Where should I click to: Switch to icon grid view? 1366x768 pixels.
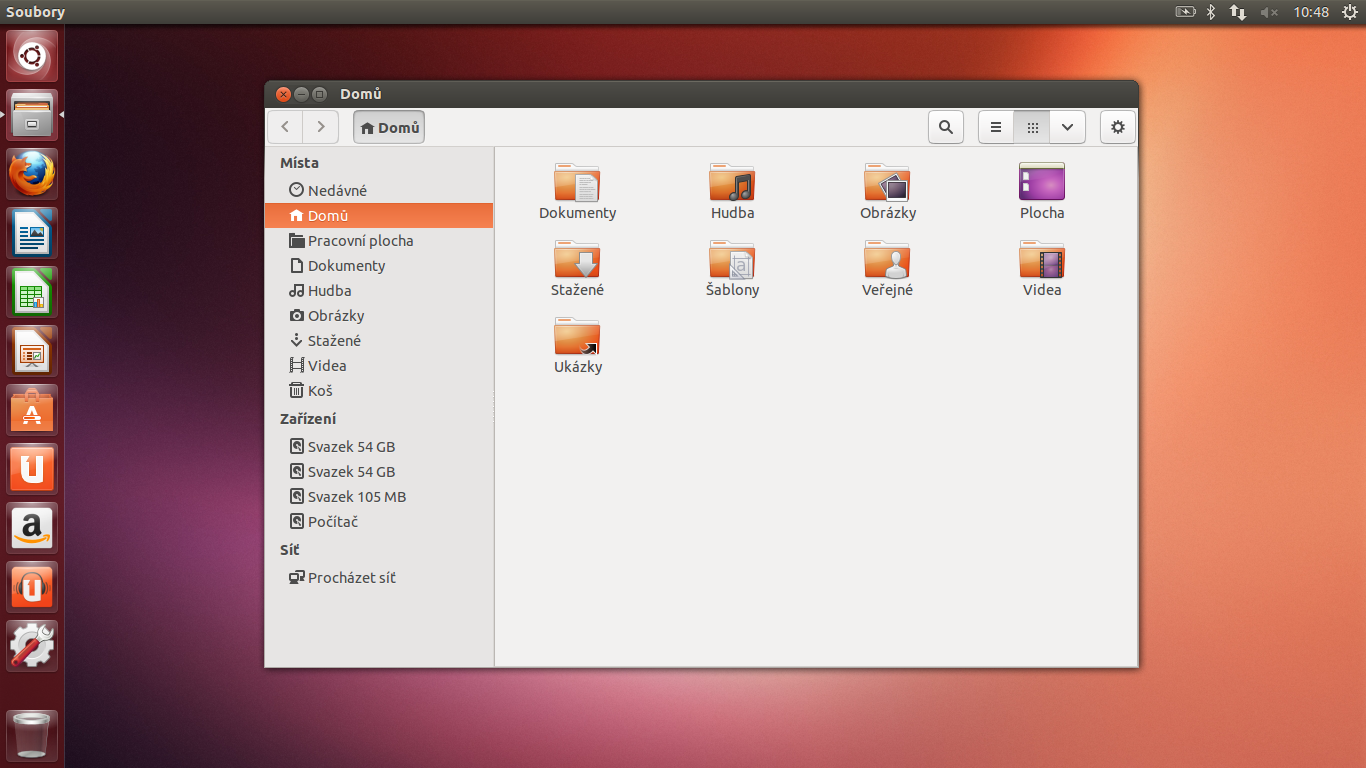click(1032, 127)
